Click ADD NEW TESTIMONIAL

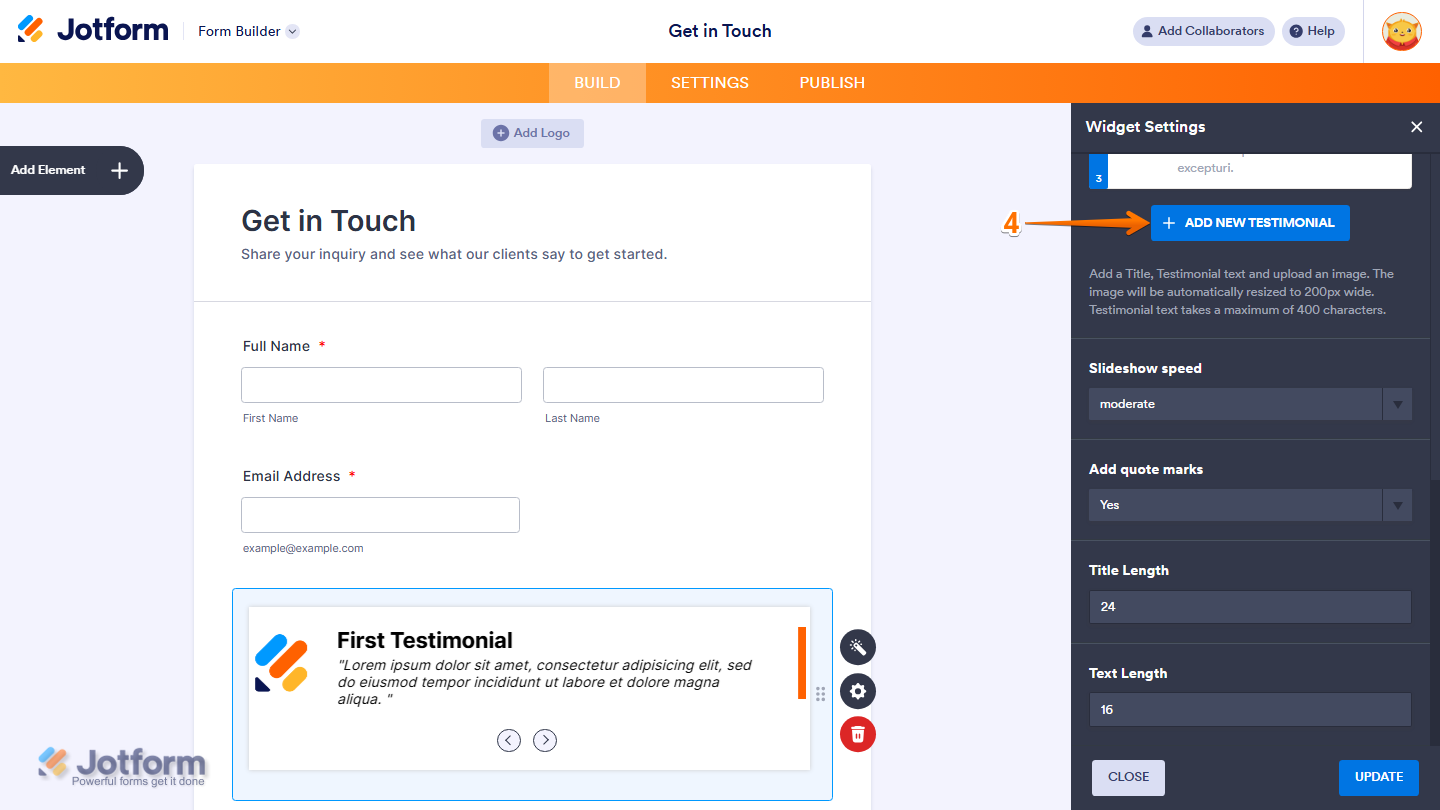[1250, 223]
